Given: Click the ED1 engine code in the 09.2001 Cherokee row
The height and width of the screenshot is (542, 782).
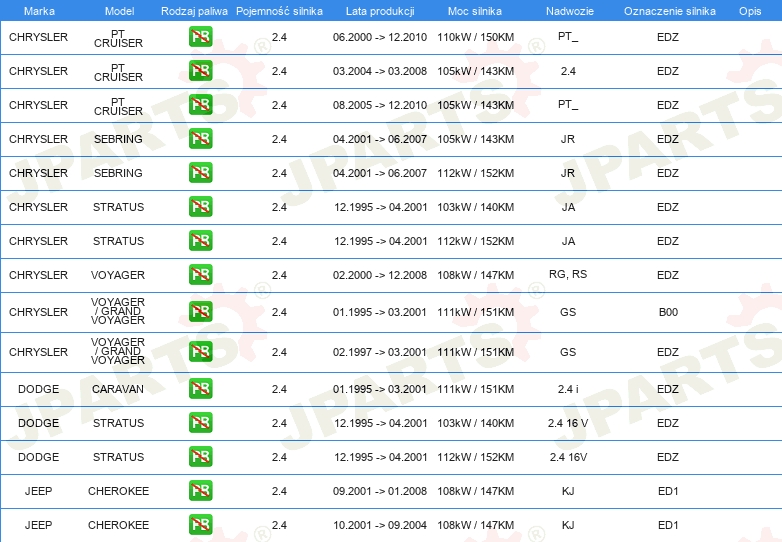Looking at the screenshot, I should [668, 491].
